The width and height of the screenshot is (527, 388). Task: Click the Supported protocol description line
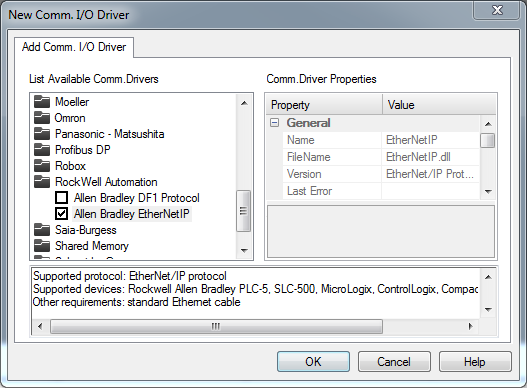point(130,276)
